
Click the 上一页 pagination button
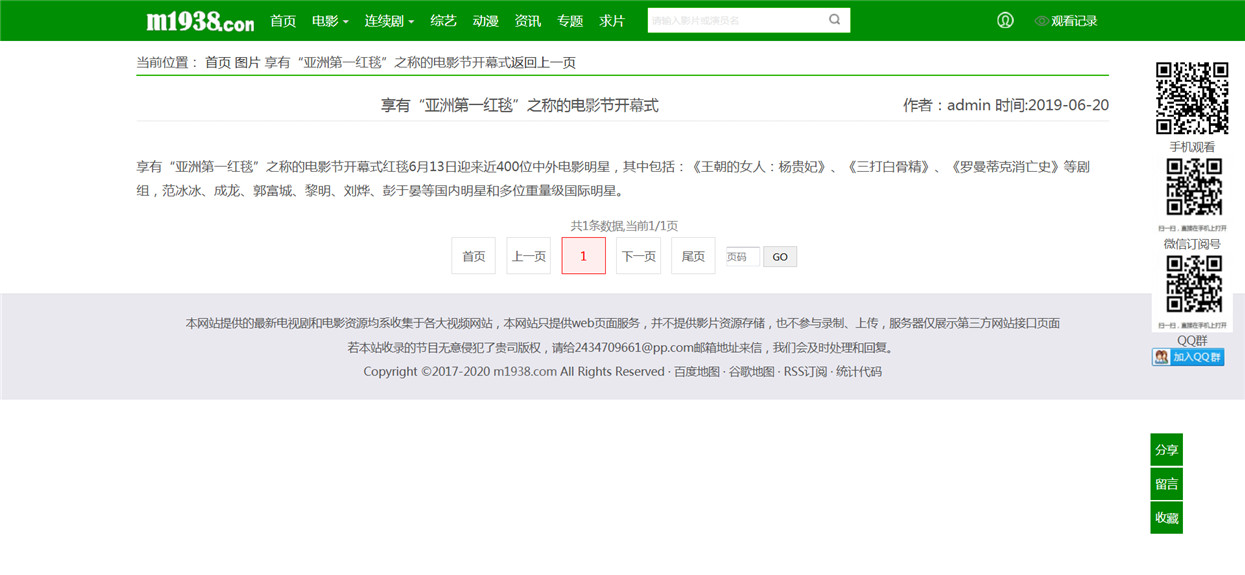[529, 256]
